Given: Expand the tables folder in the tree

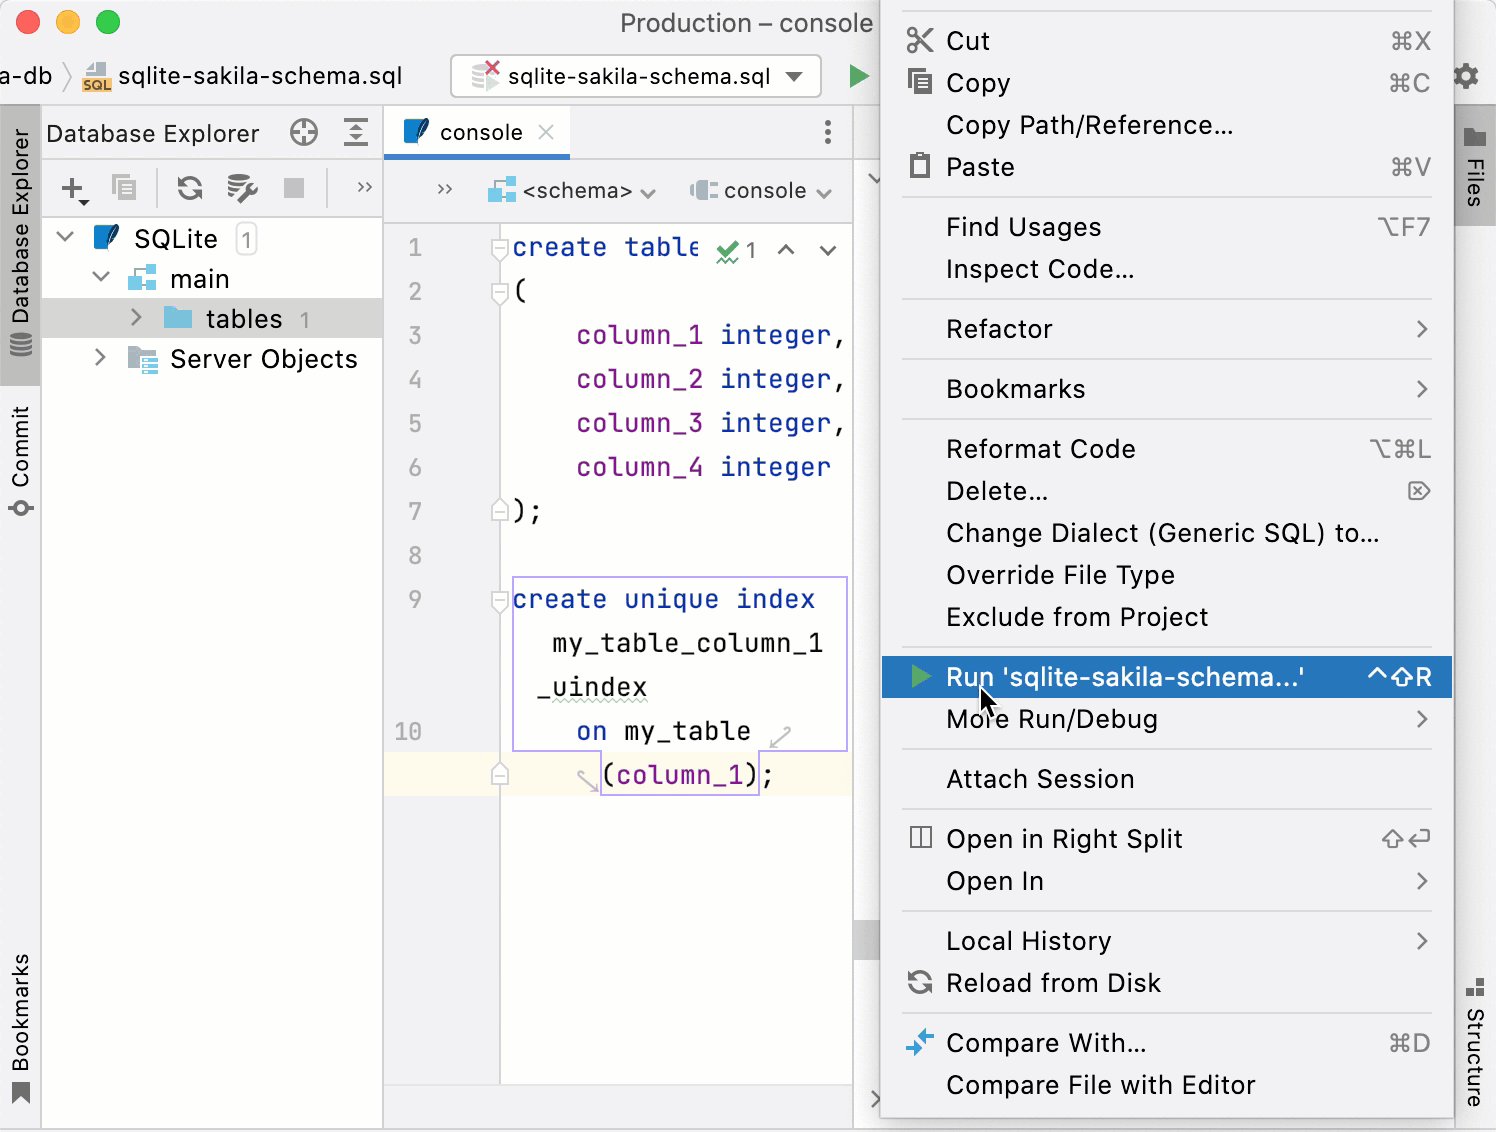Looking at the screenshot, I should (137, 318).
